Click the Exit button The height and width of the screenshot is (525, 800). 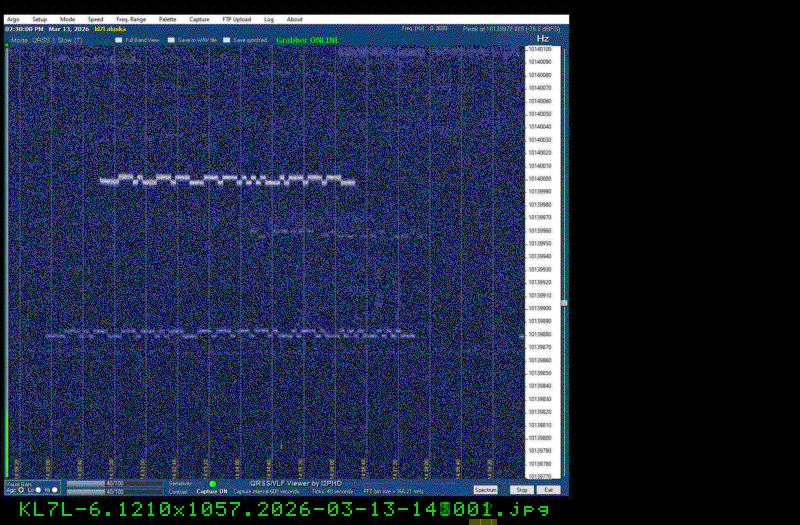click(549, 490)
